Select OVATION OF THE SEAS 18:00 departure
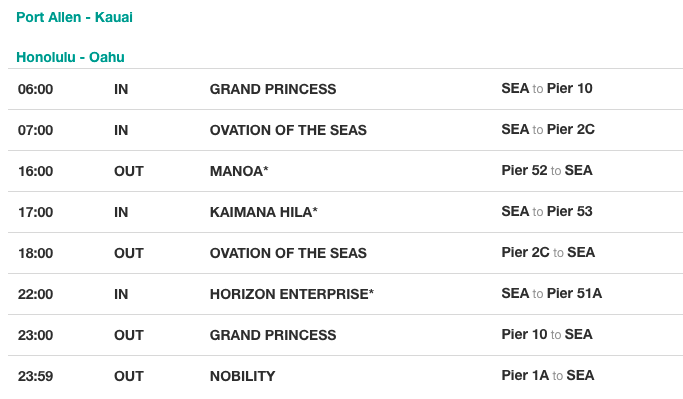The height and width of the screenshot is (399, 683). (x=345, y=253)
